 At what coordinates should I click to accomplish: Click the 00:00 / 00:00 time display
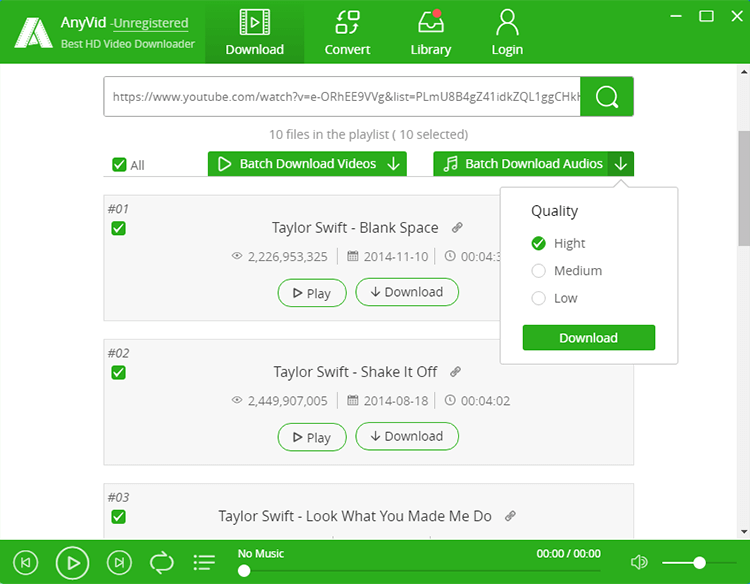[x=568, y=553]
